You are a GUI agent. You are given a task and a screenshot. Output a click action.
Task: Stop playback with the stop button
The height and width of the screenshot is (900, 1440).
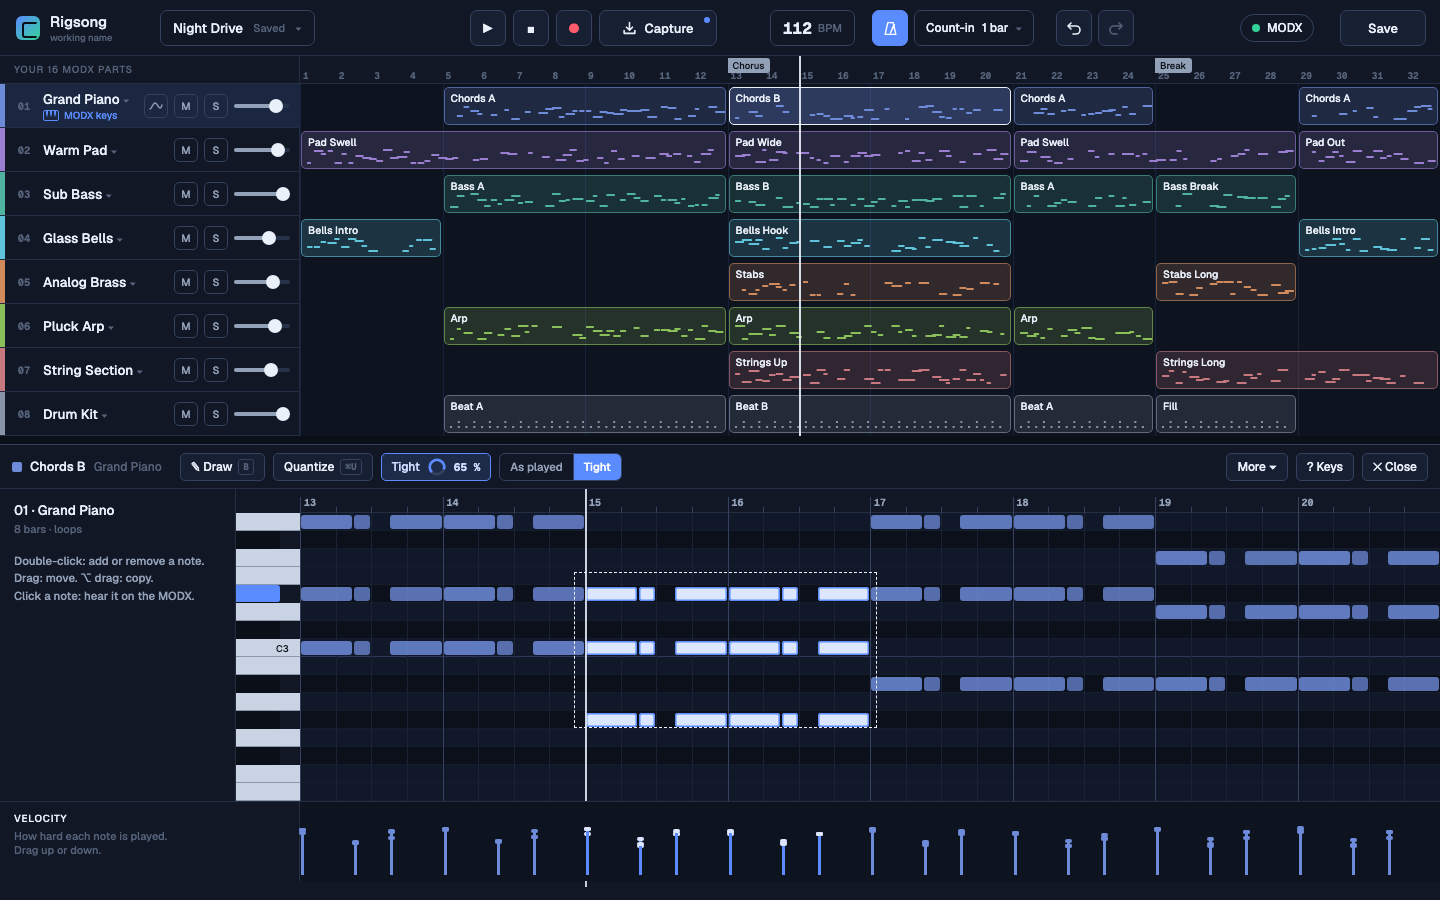(531, 28)
